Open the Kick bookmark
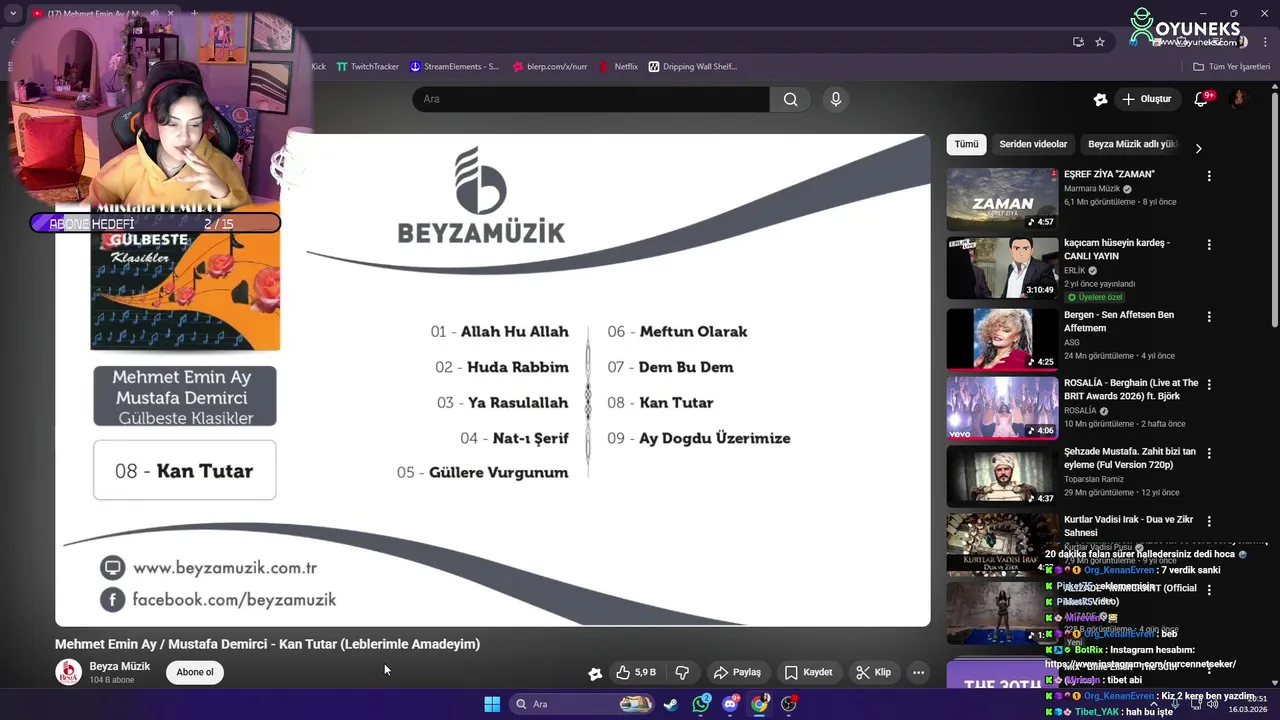This screenshot has width=1280, height=720. (318, 67)
